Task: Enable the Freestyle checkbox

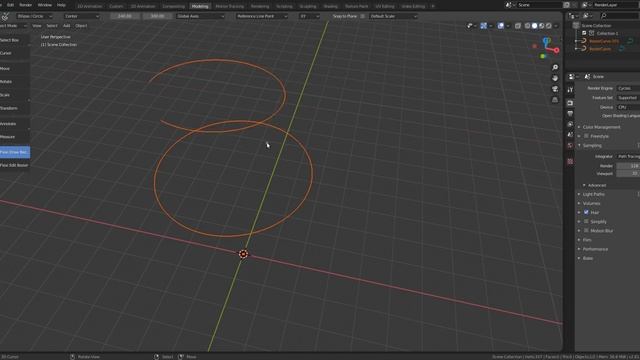Action: (x=586, y=136)
